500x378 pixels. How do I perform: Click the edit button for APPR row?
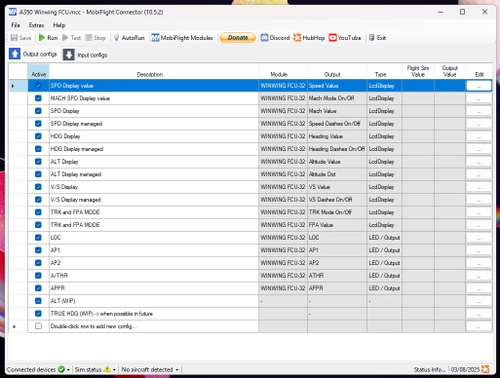[x=479, y=288]
